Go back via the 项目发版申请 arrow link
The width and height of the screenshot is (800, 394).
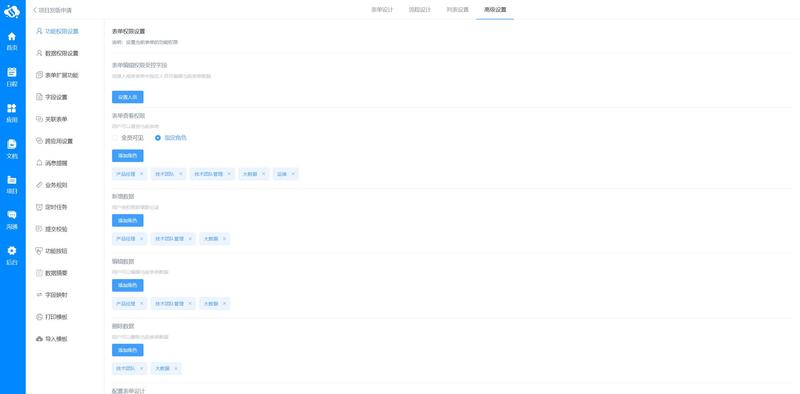pos(53,10)
